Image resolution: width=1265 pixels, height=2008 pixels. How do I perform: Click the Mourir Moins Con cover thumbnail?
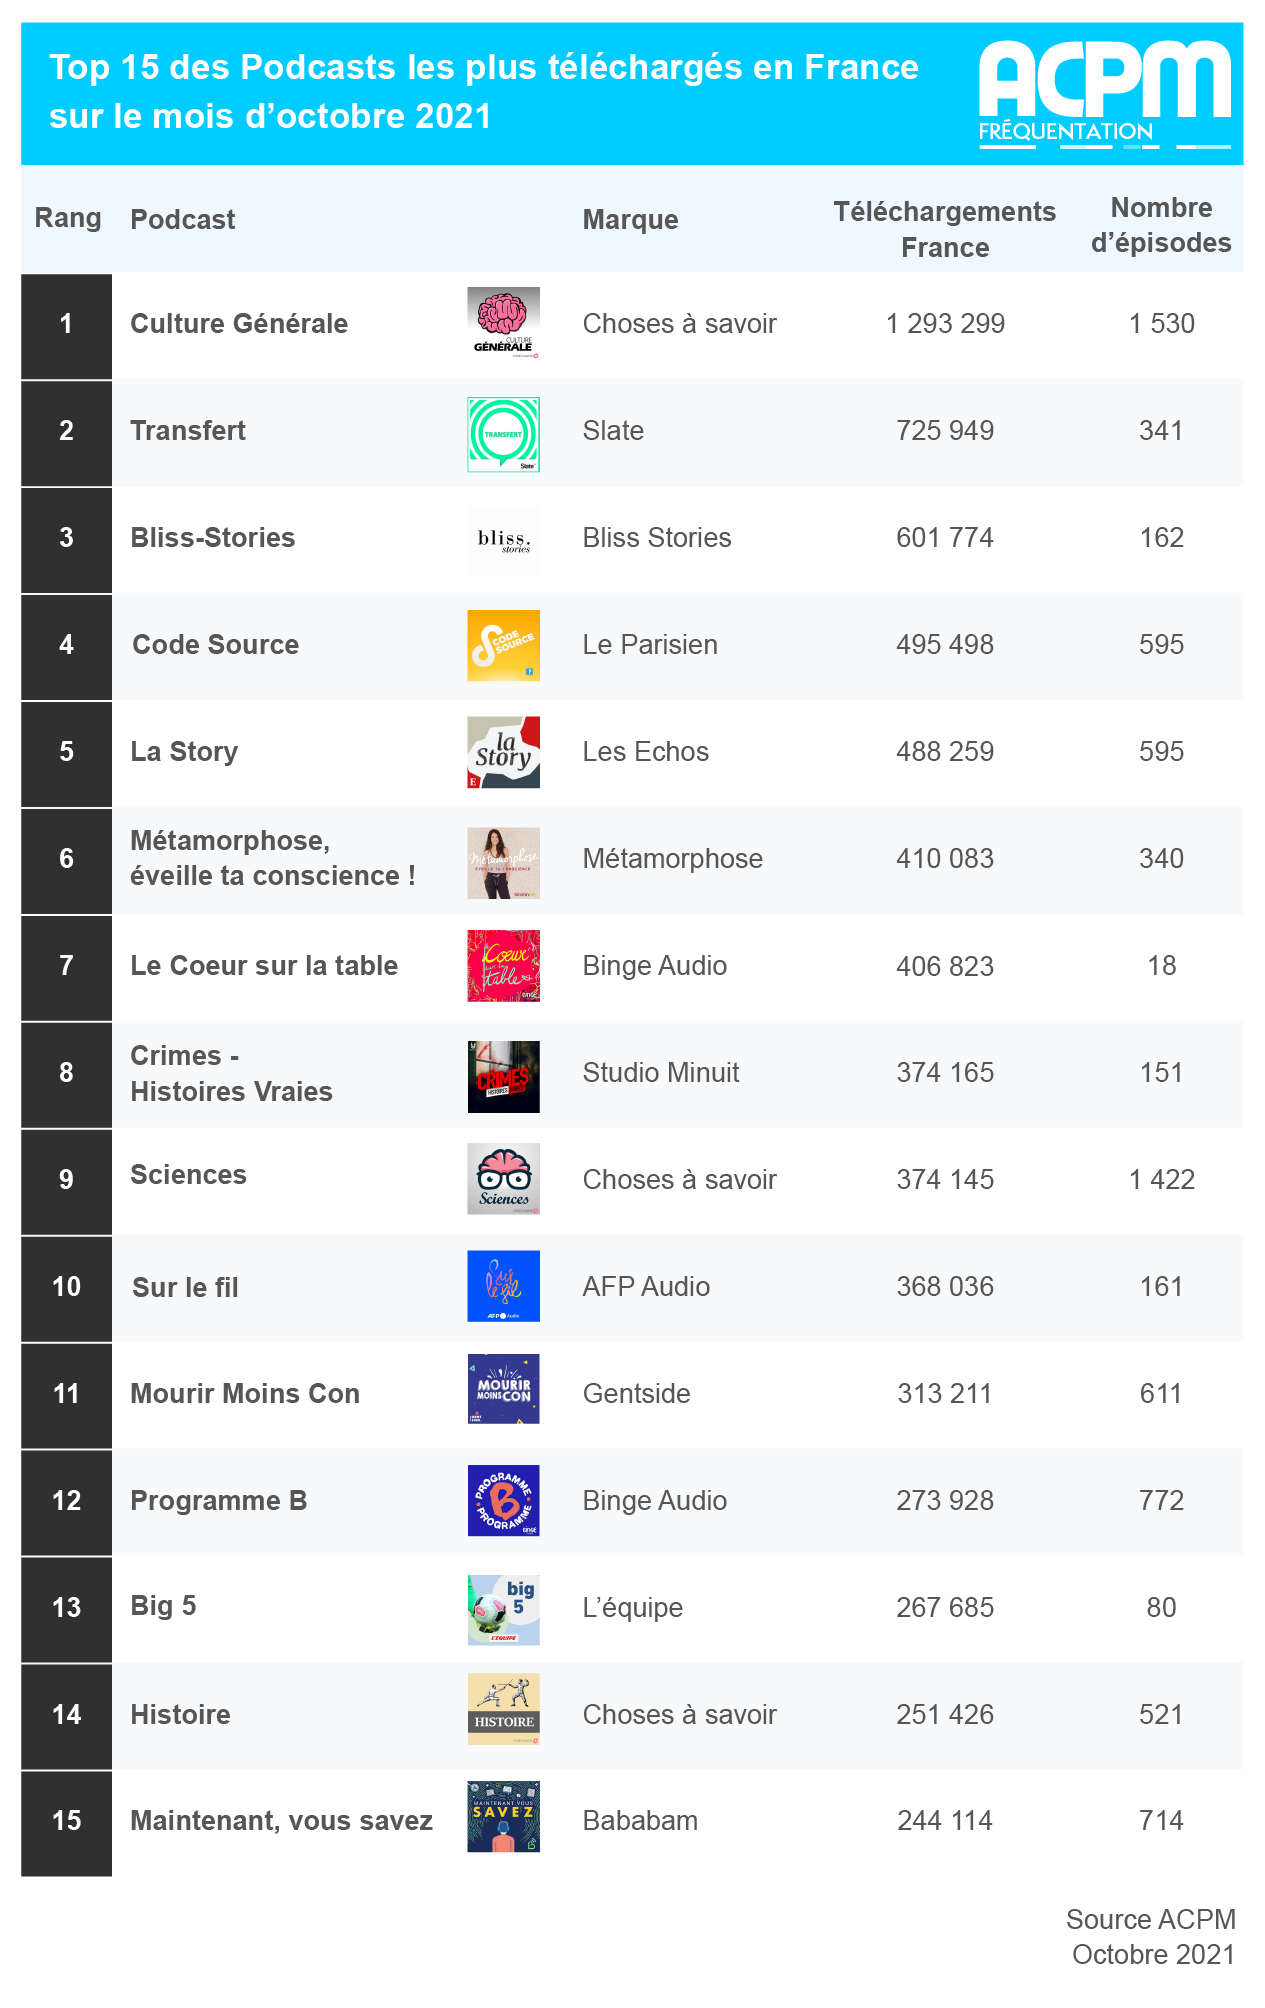(x=503, y=1389)
